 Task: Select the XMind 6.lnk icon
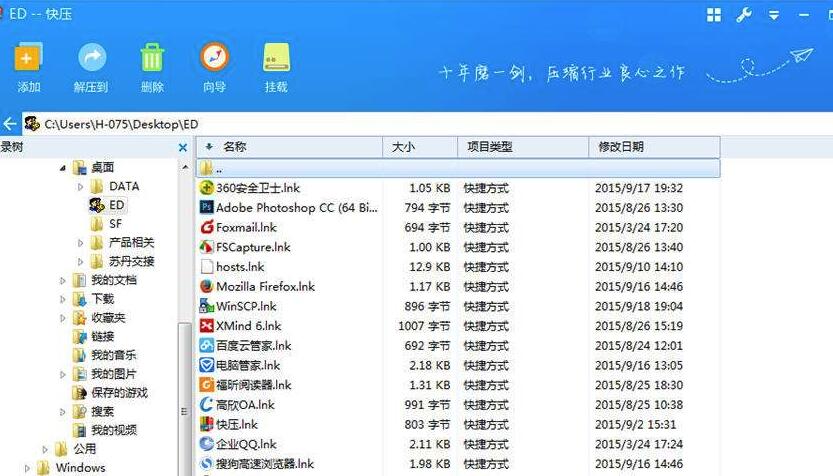point(206,326)
